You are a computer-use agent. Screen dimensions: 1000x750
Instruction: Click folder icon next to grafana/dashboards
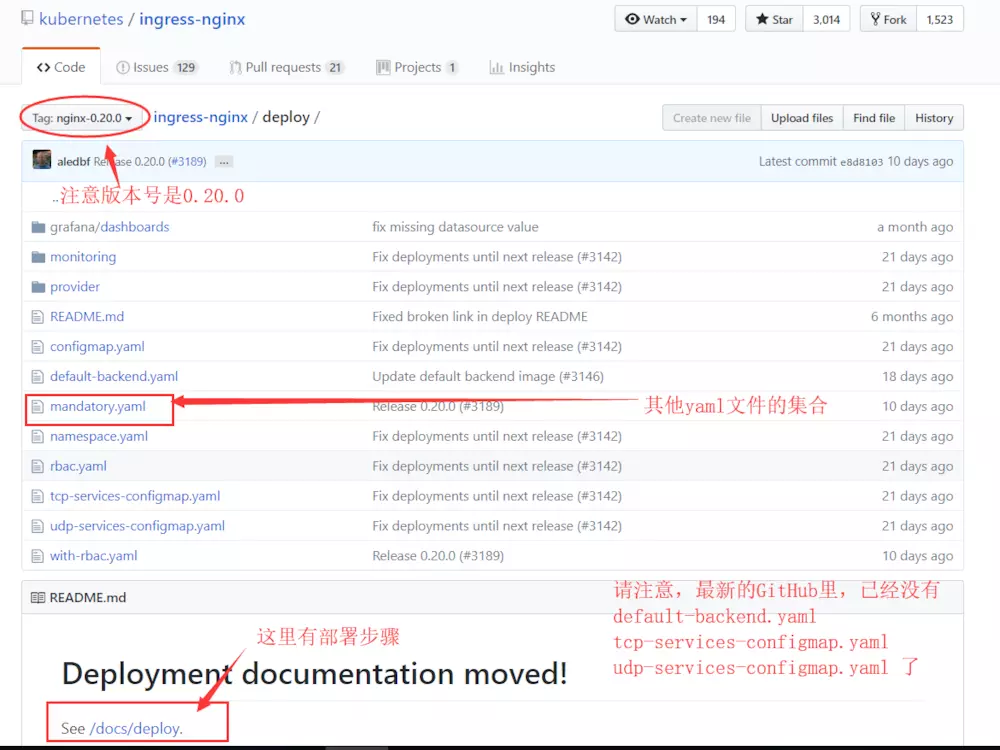38,227
